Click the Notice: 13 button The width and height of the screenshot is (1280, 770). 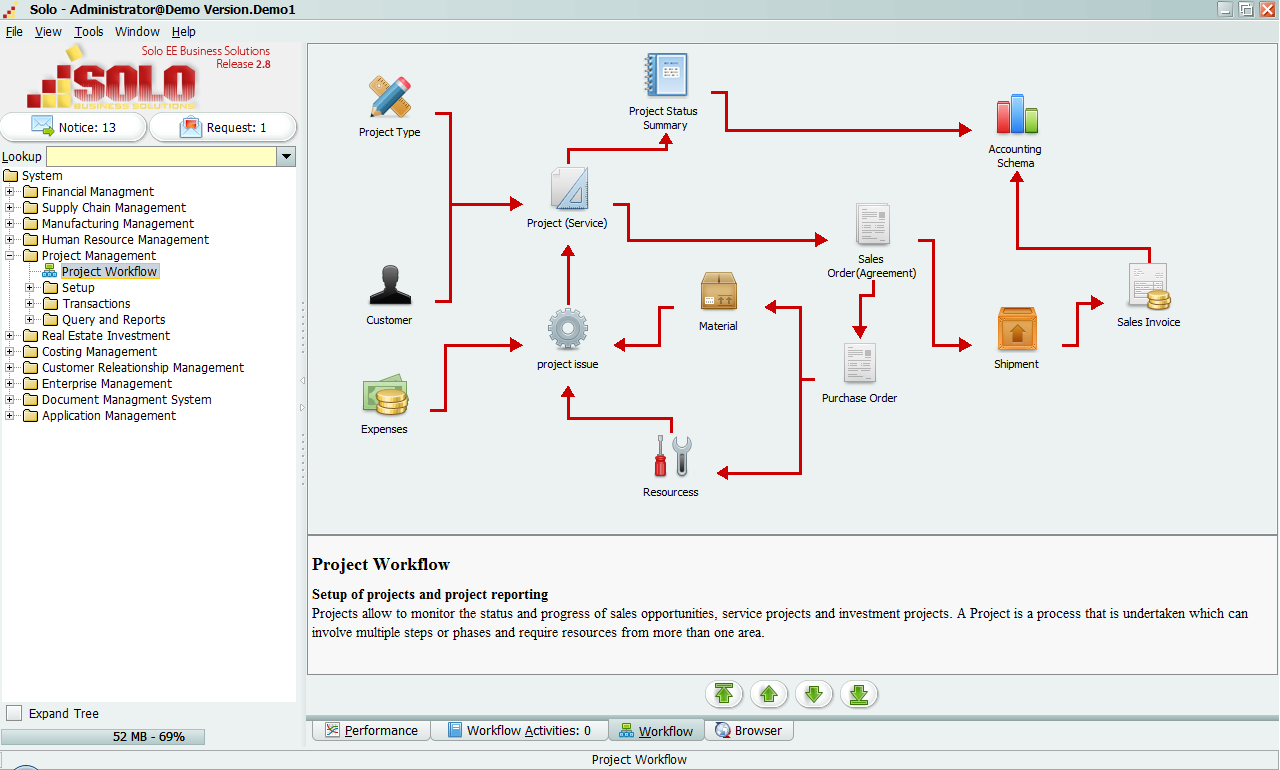tap(74, 127)
